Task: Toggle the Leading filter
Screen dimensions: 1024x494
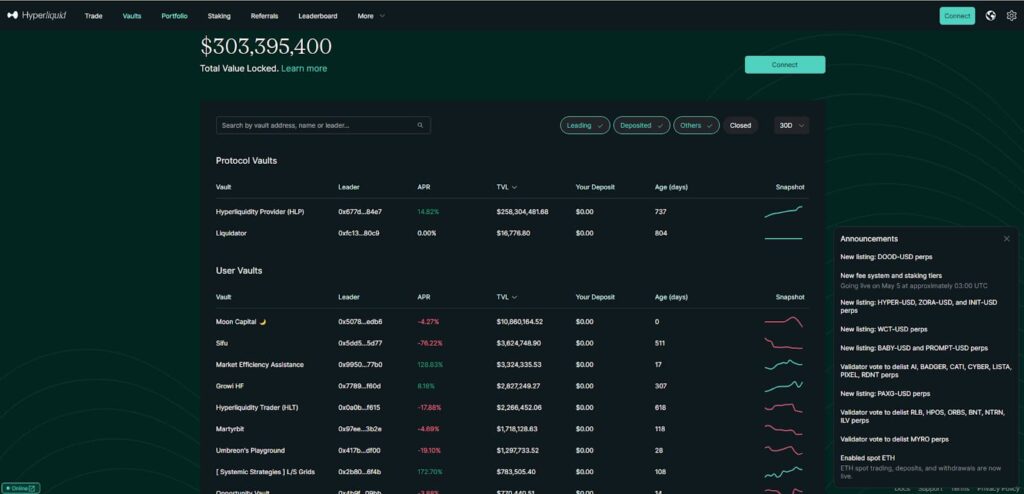Action: pyautogui.click(x=585, y=125)
